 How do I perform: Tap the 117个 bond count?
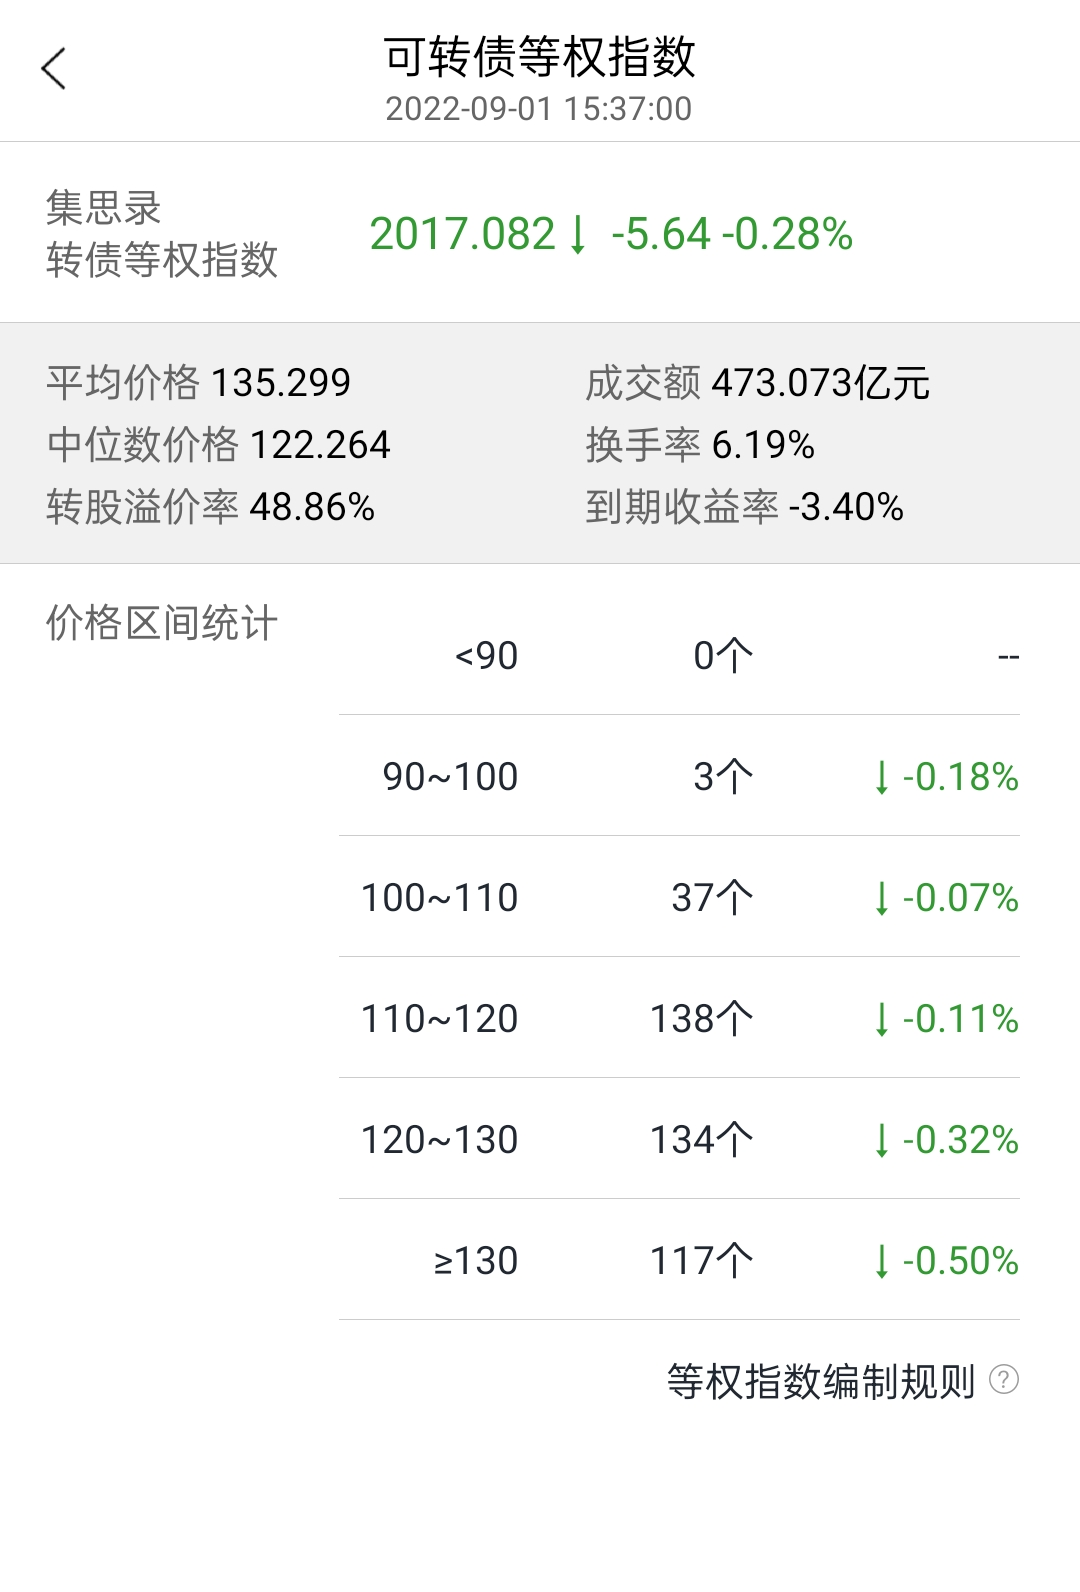tap(701, 1261)
